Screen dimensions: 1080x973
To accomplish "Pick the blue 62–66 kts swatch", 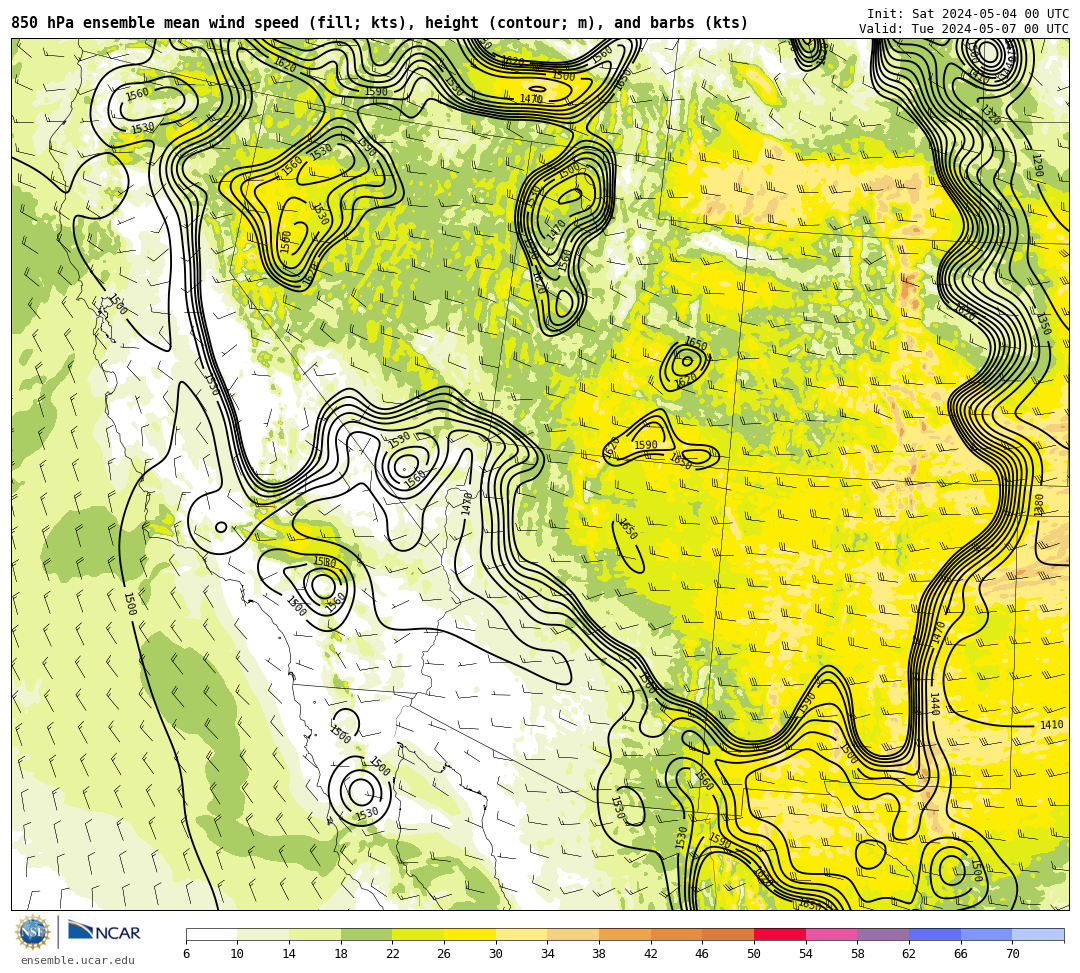I will click(935, 934).
